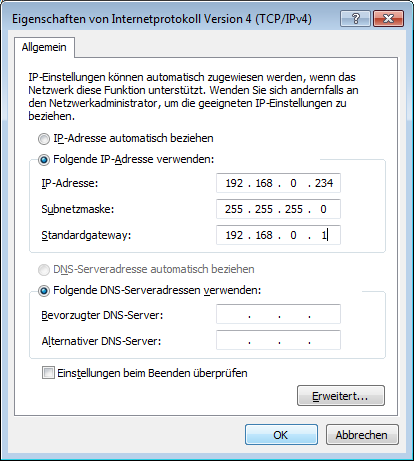414x461 pixels.
Task: Click the IP-Adresse input field
Action: (278, 183)
